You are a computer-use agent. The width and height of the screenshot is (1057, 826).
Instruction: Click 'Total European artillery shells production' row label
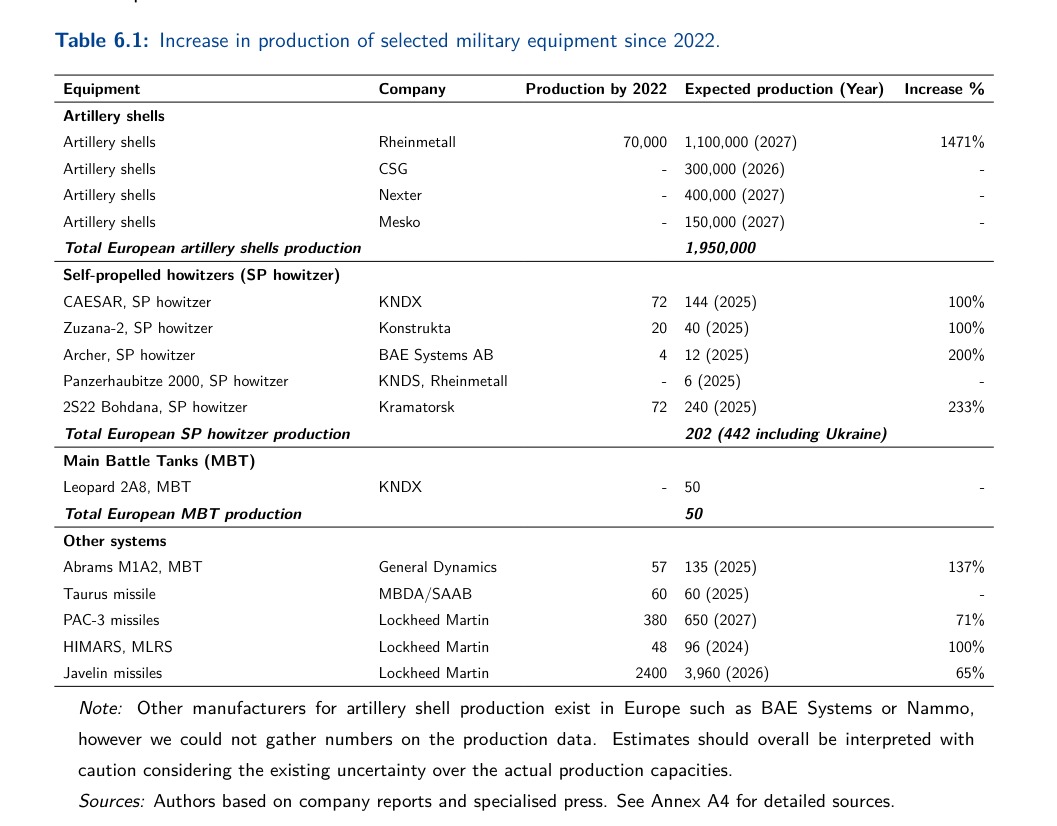coord(212,248)
